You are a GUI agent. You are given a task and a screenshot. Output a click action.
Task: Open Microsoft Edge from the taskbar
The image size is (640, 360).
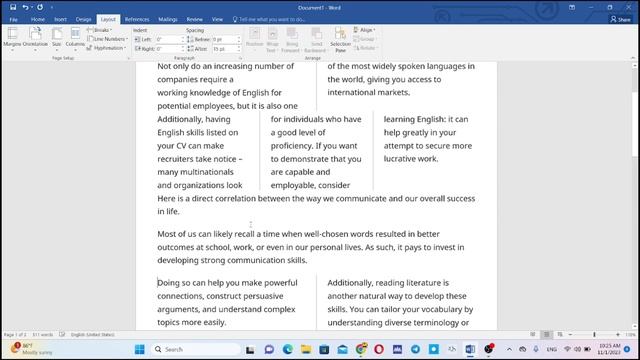(288, 349)
